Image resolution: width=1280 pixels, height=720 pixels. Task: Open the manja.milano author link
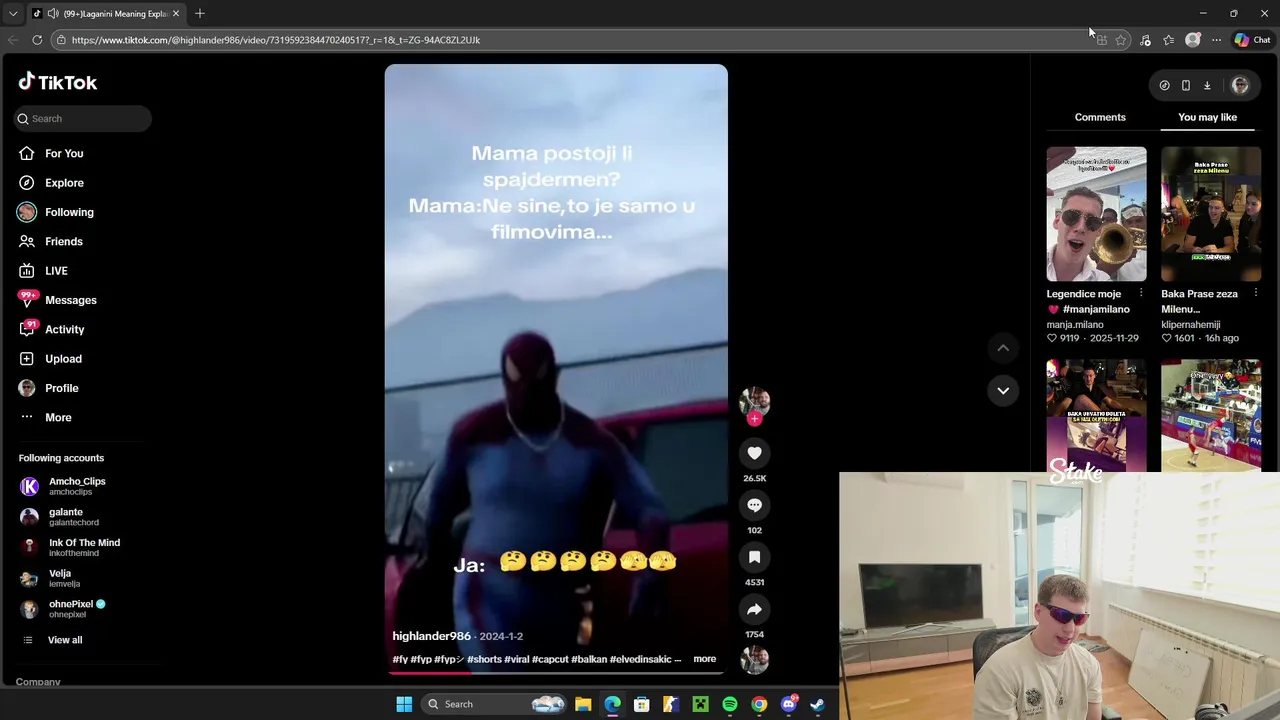pos(1075,324)
